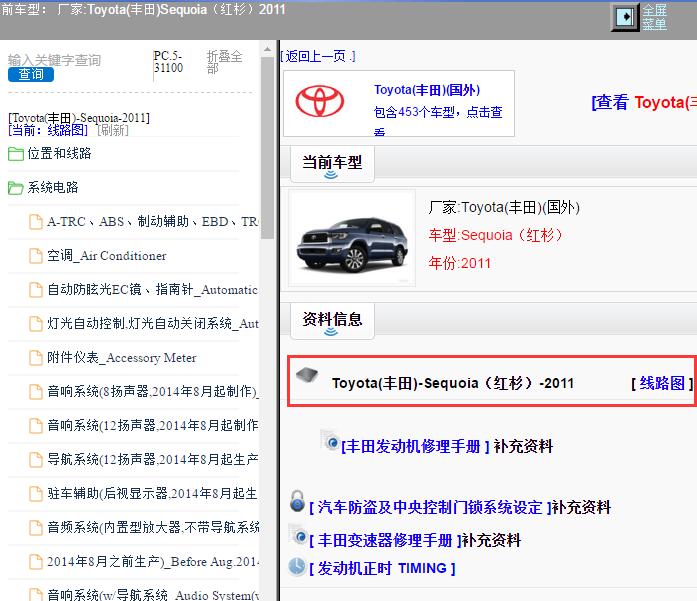This screenshot has height=601, width=697.
Task: Click [Toyota(丰田)-Sequoia-2011] heading text
Action: [79, 118]
